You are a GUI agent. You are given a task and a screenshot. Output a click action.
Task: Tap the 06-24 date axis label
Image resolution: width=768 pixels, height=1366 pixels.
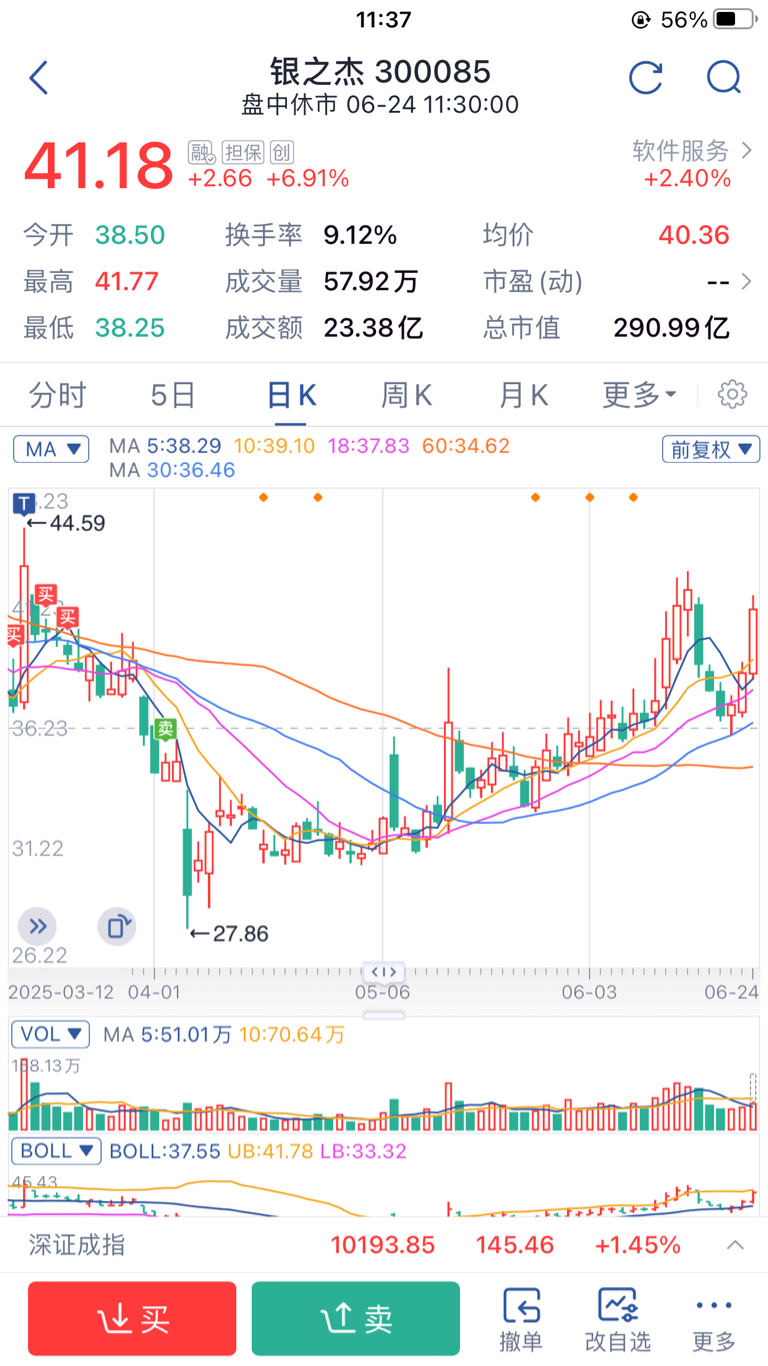[732, 992]
